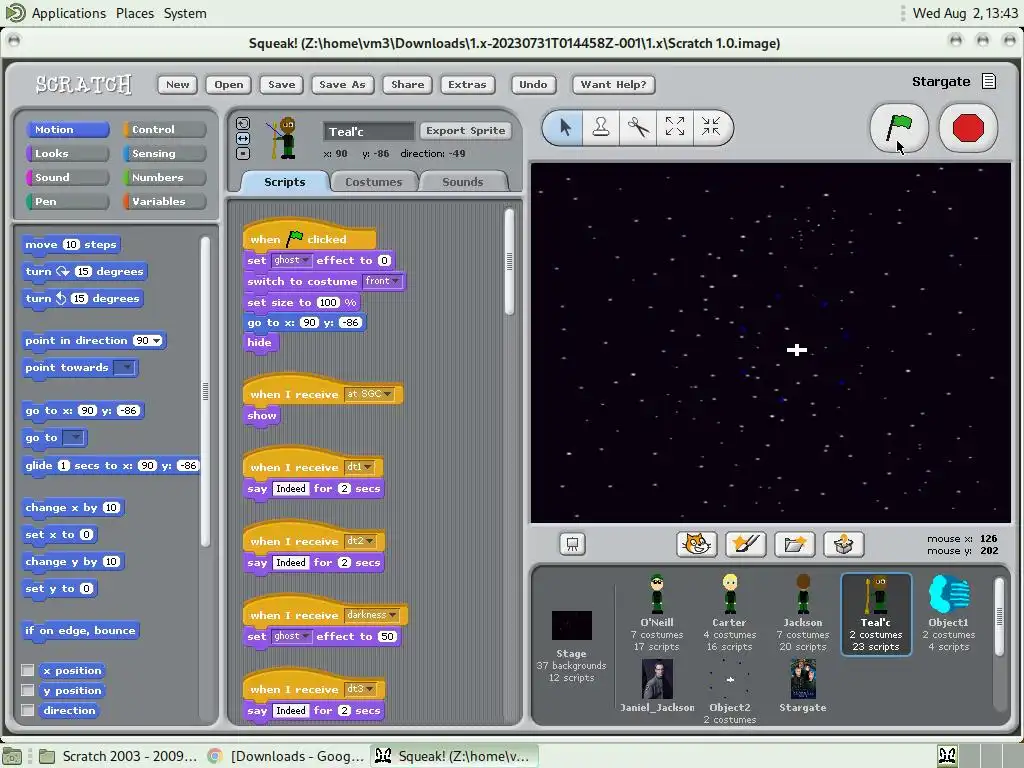Image resolution: width=1024 pixels, height=768 pixels.
Task: Open Numbers blocks category
Action: (x=165, y=177)
